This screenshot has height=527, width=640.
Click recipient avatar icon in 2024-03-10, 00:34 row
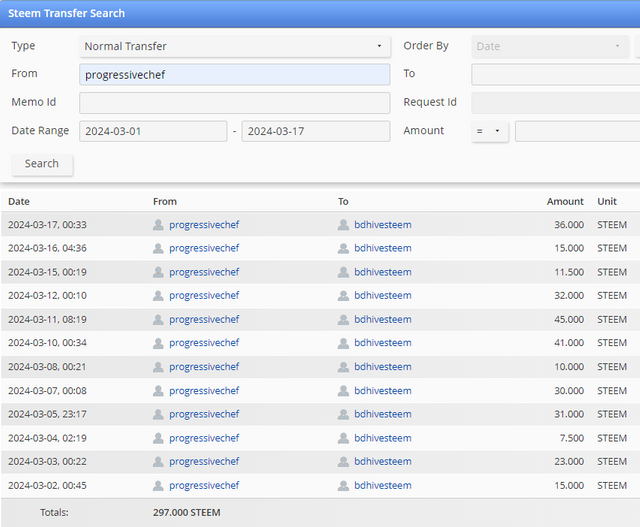point(343,343)
